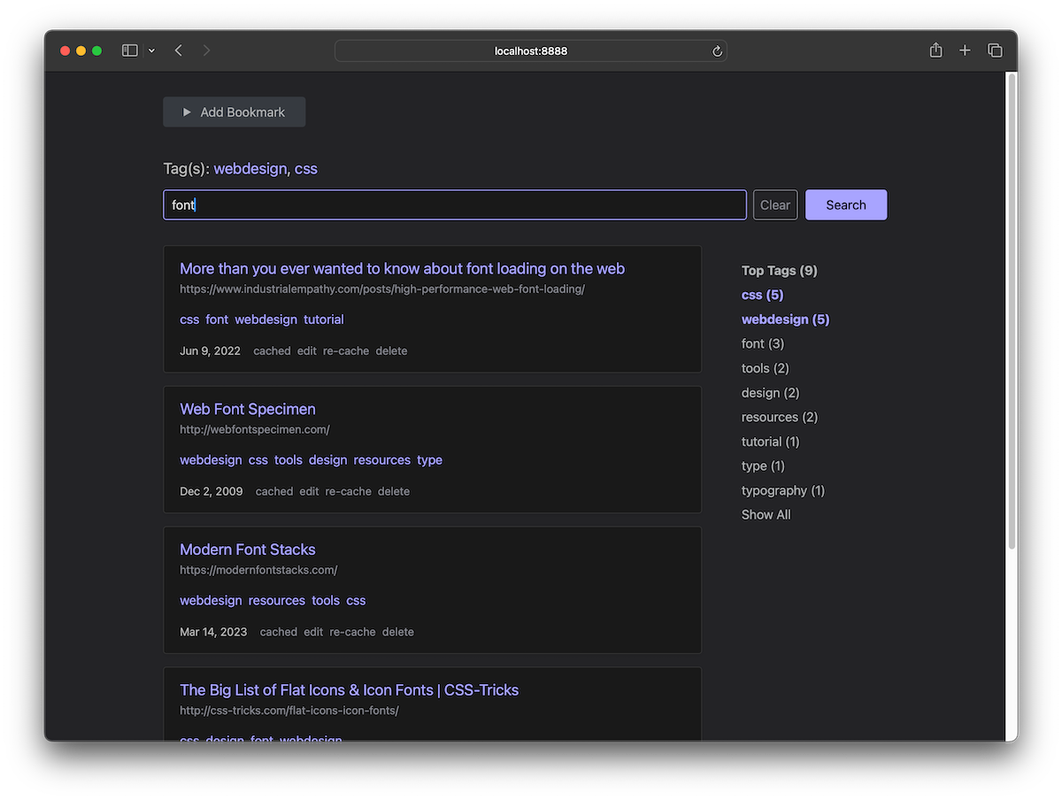This screenshot has width=1062, height=800.
Task: Click the page's vertical scrollbar
Action: pos(1012,312)
